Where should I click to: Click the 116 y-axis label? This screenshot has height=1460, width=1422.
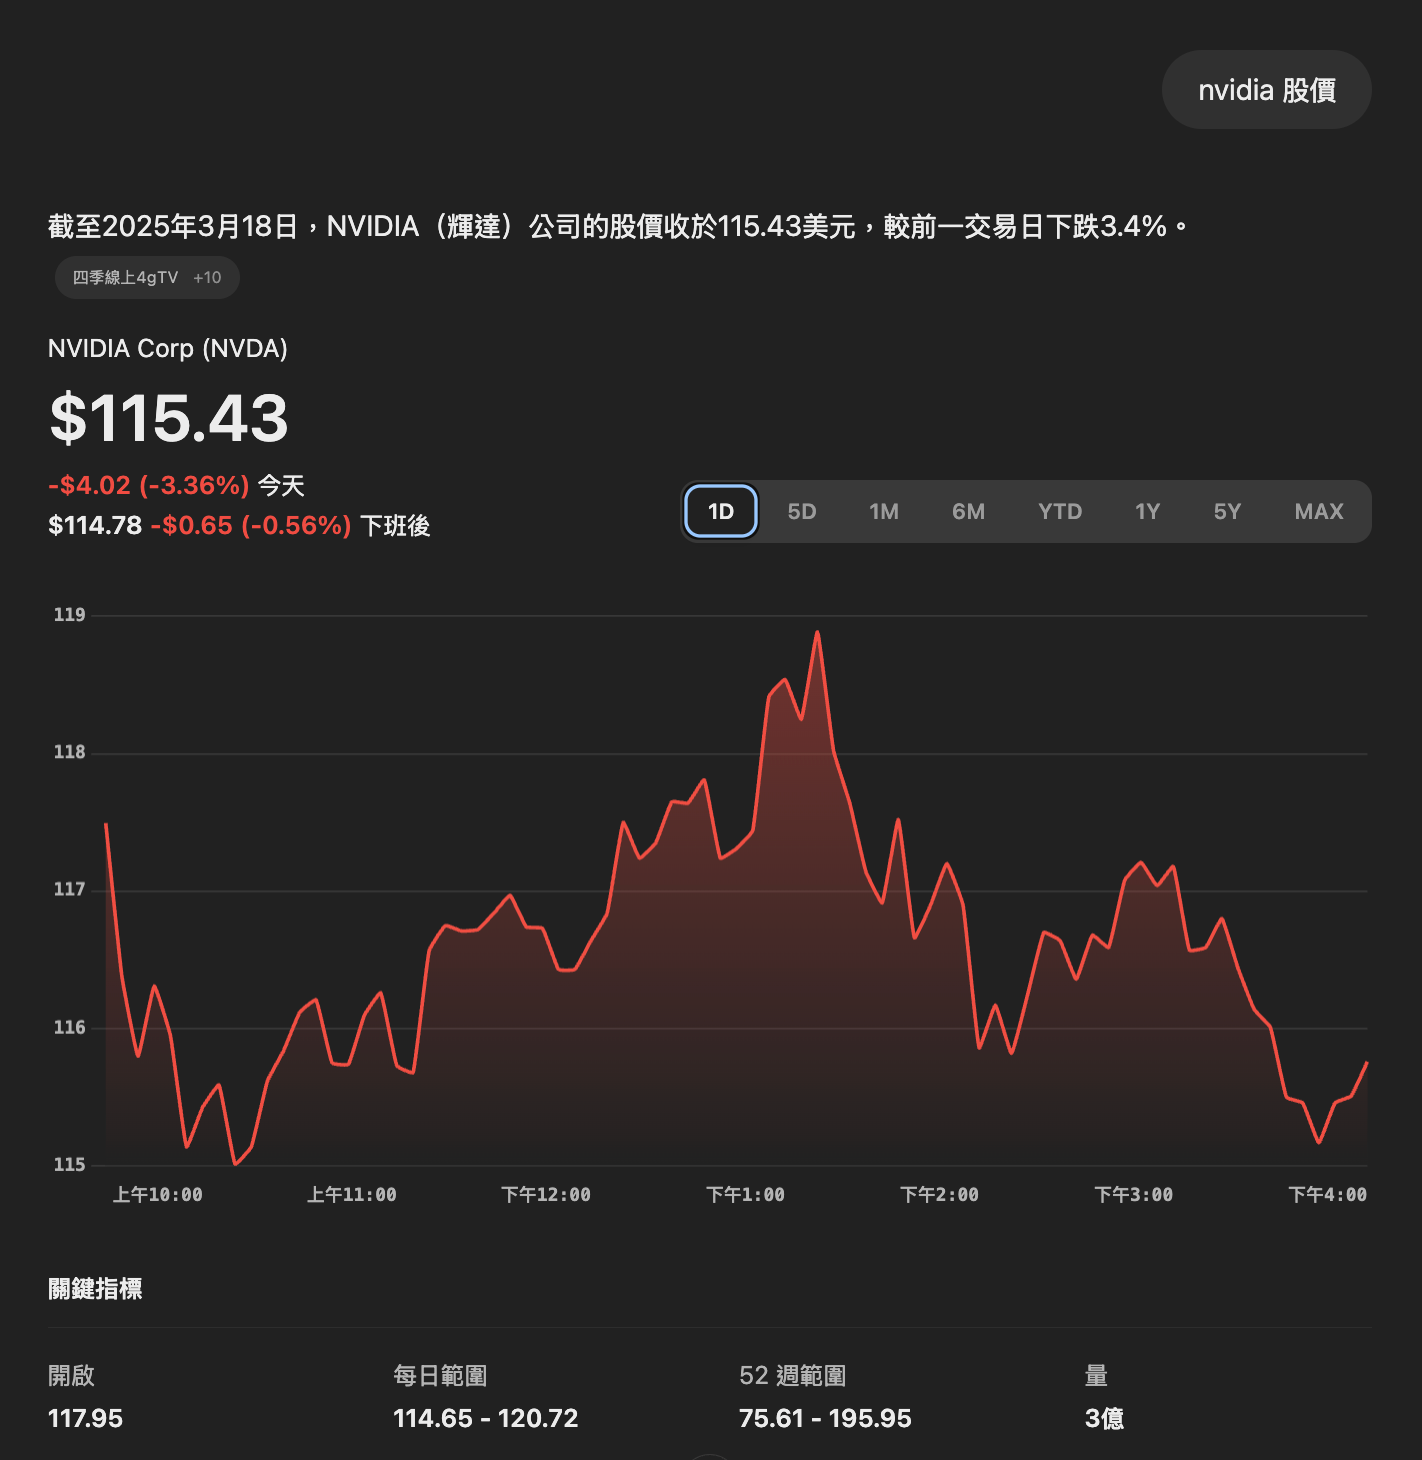(69, 1027)
